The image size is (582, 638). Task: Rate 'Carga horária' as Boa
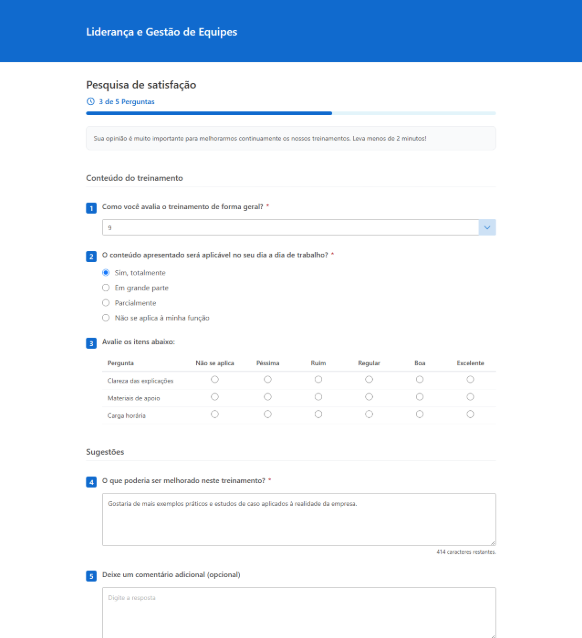[420, 414]
